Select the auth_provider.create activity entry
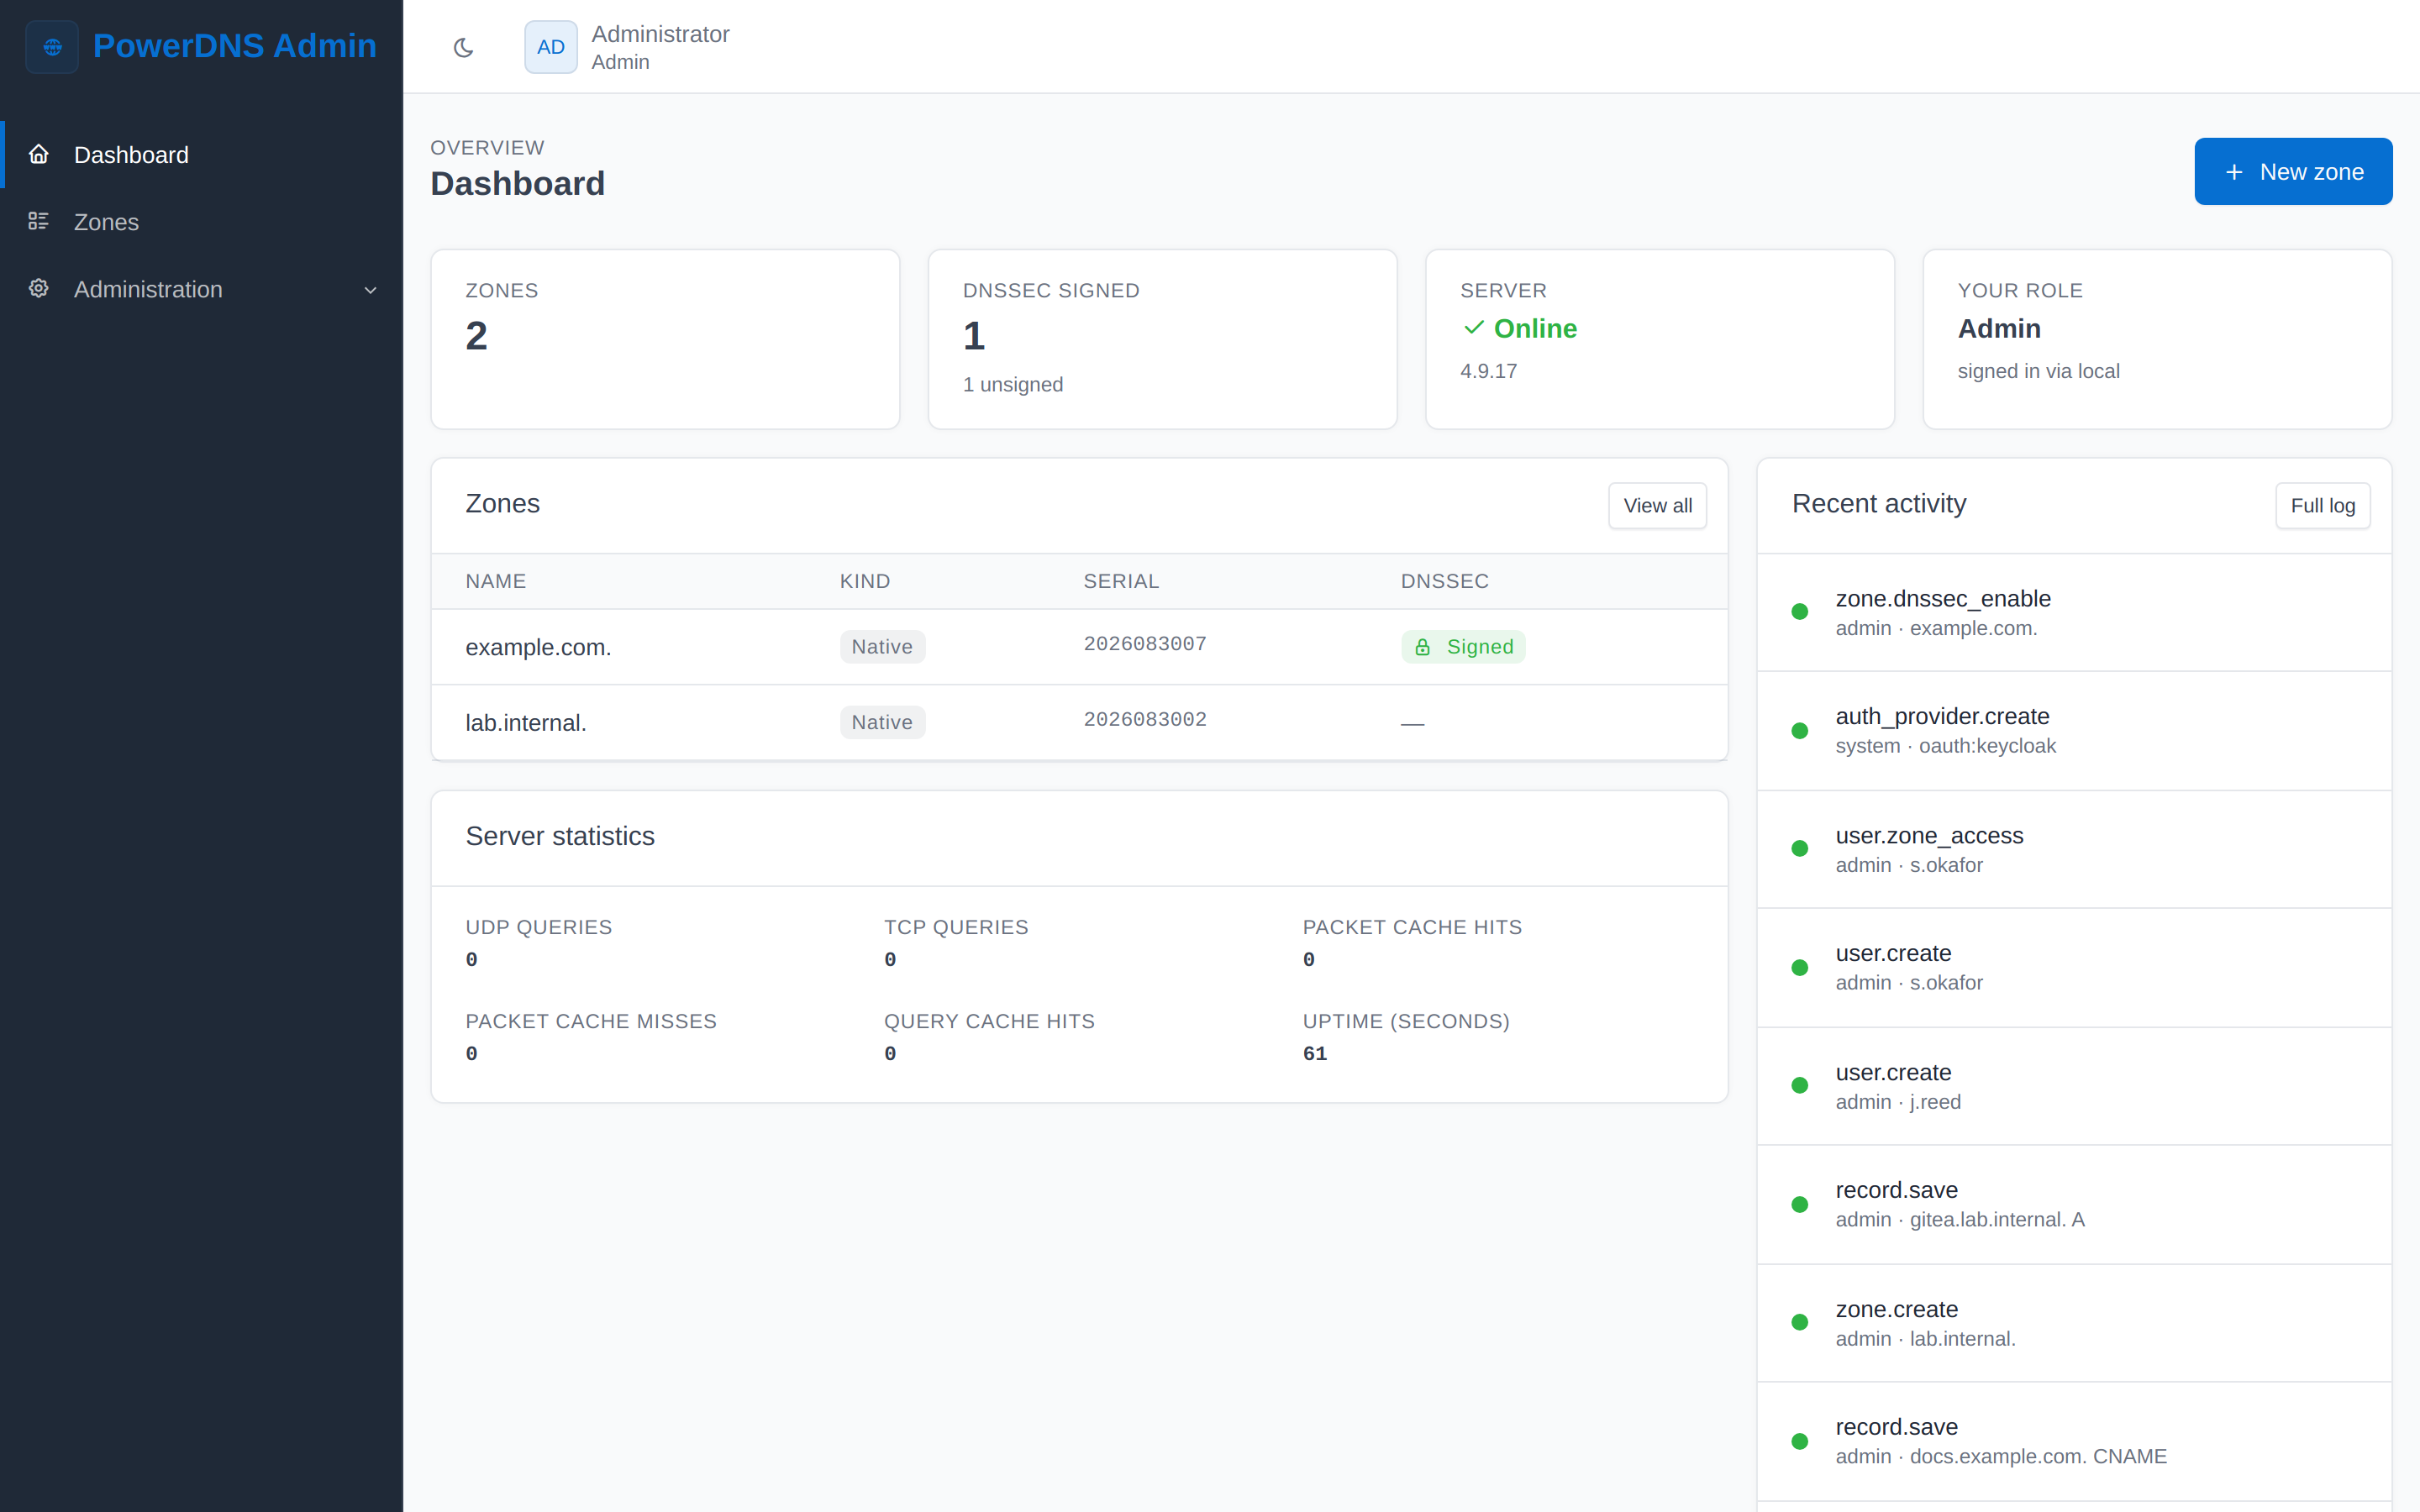Image resolution: width=2420 pixels, height=1512 pixels. tap(2074, 731)
